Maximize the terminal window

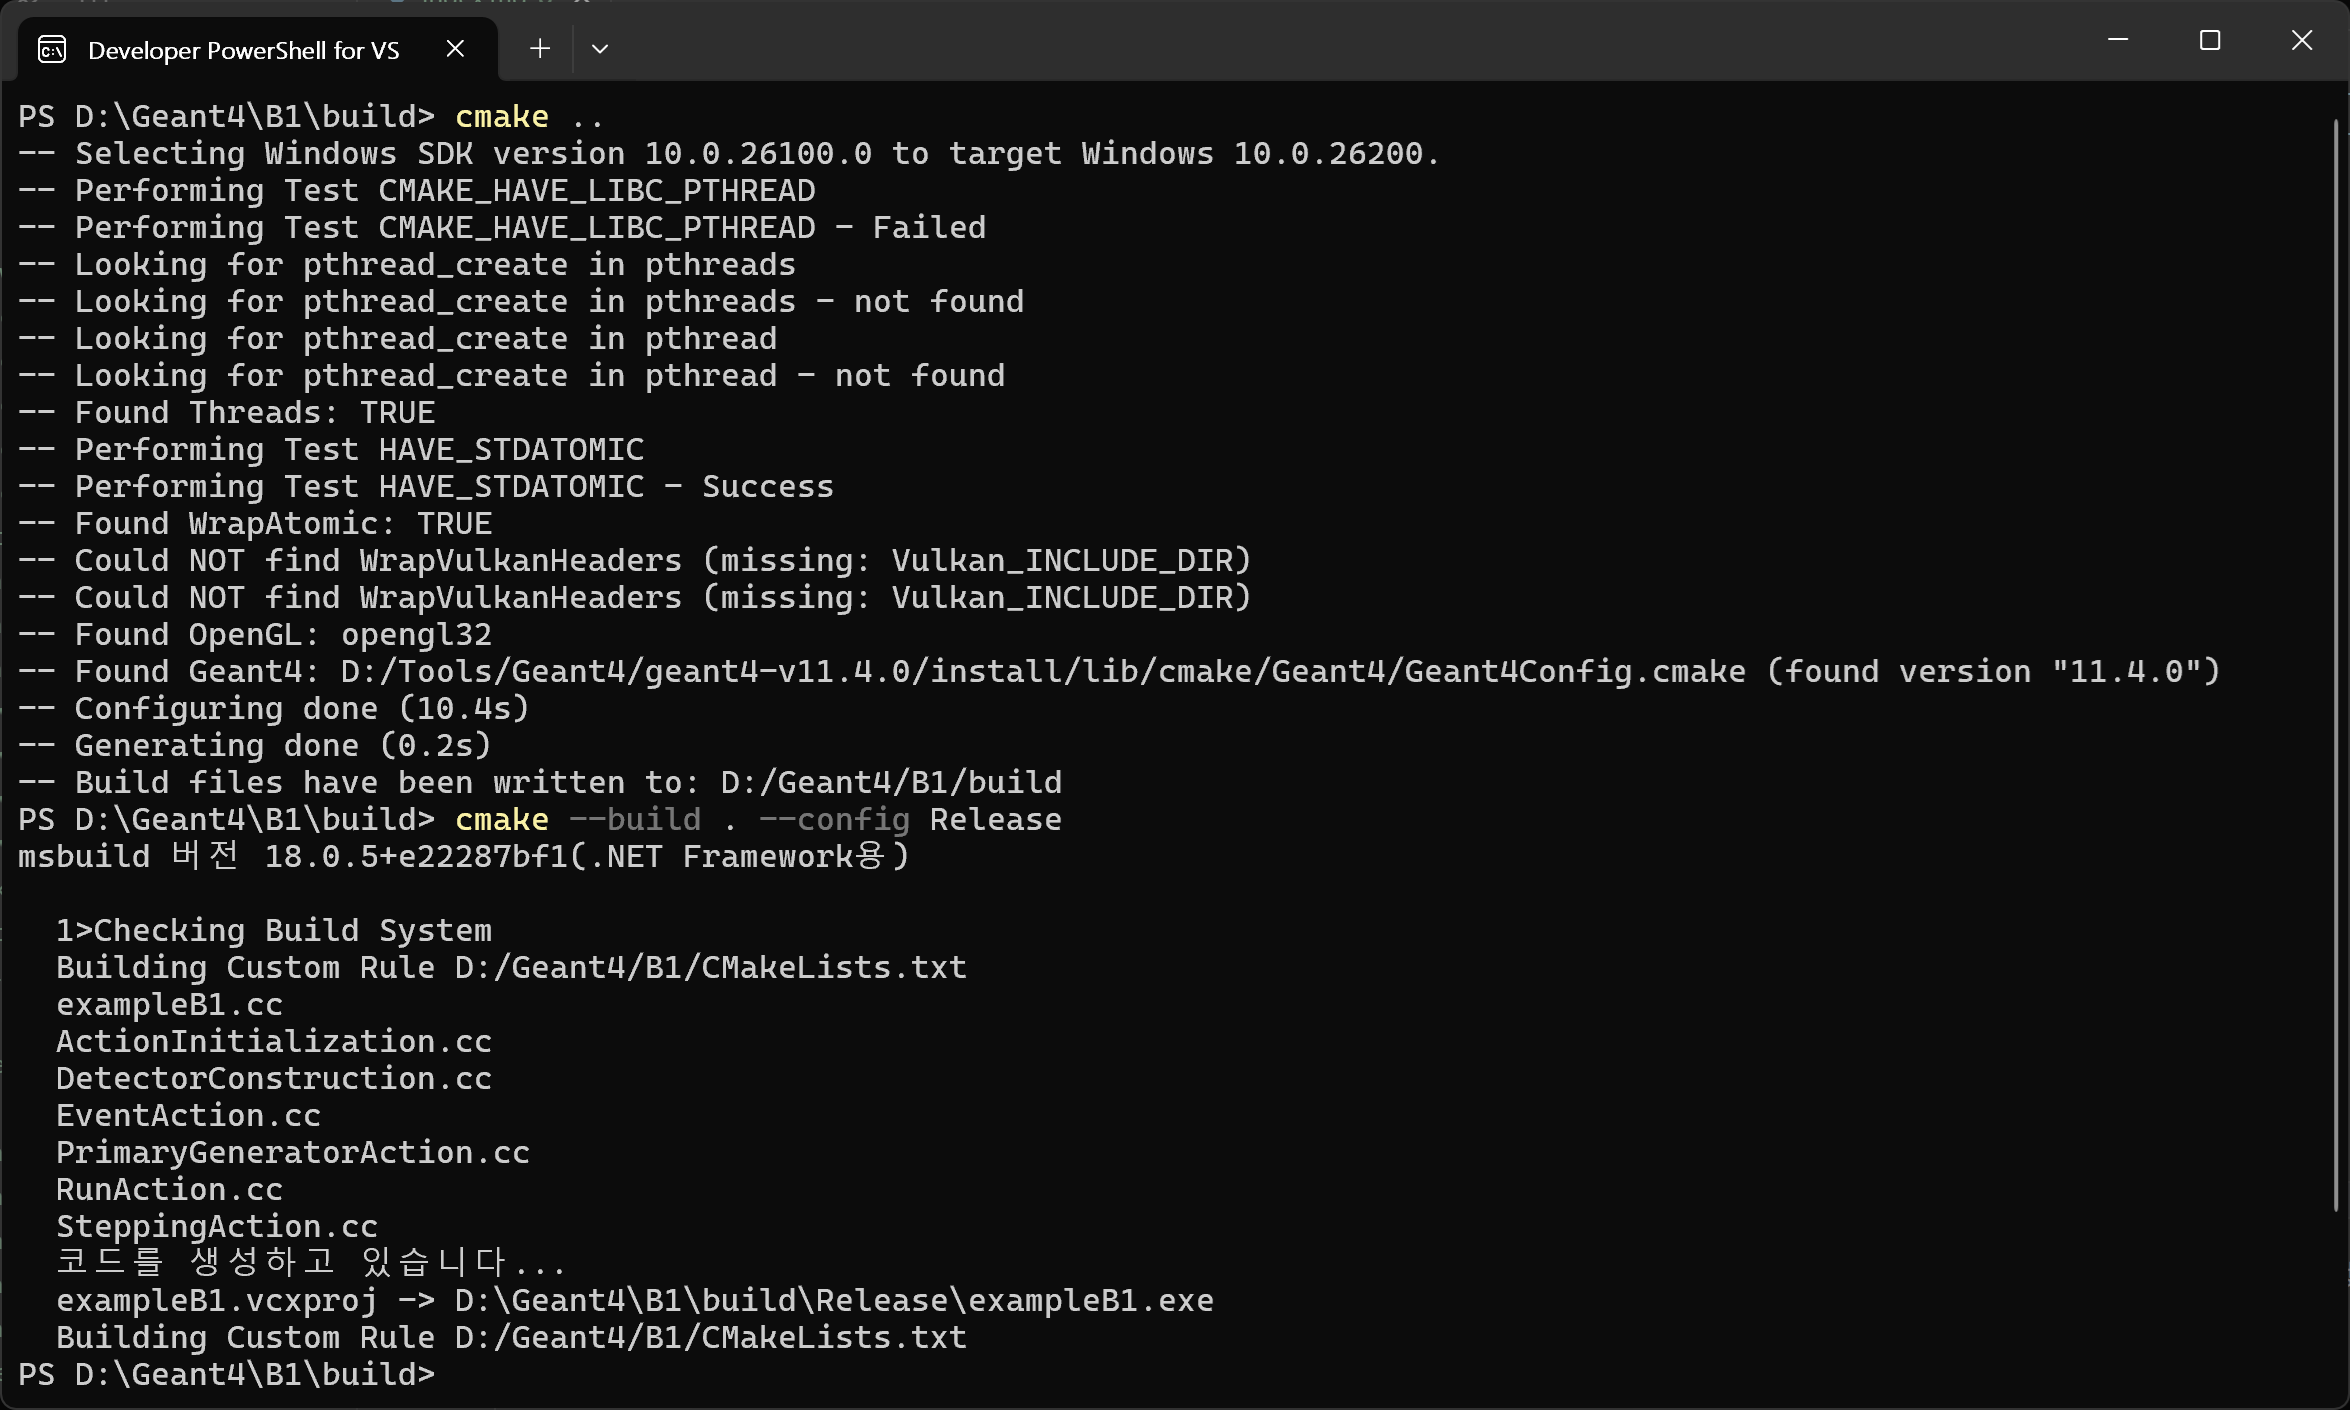pyautogui.click(x=2210, y=40)
